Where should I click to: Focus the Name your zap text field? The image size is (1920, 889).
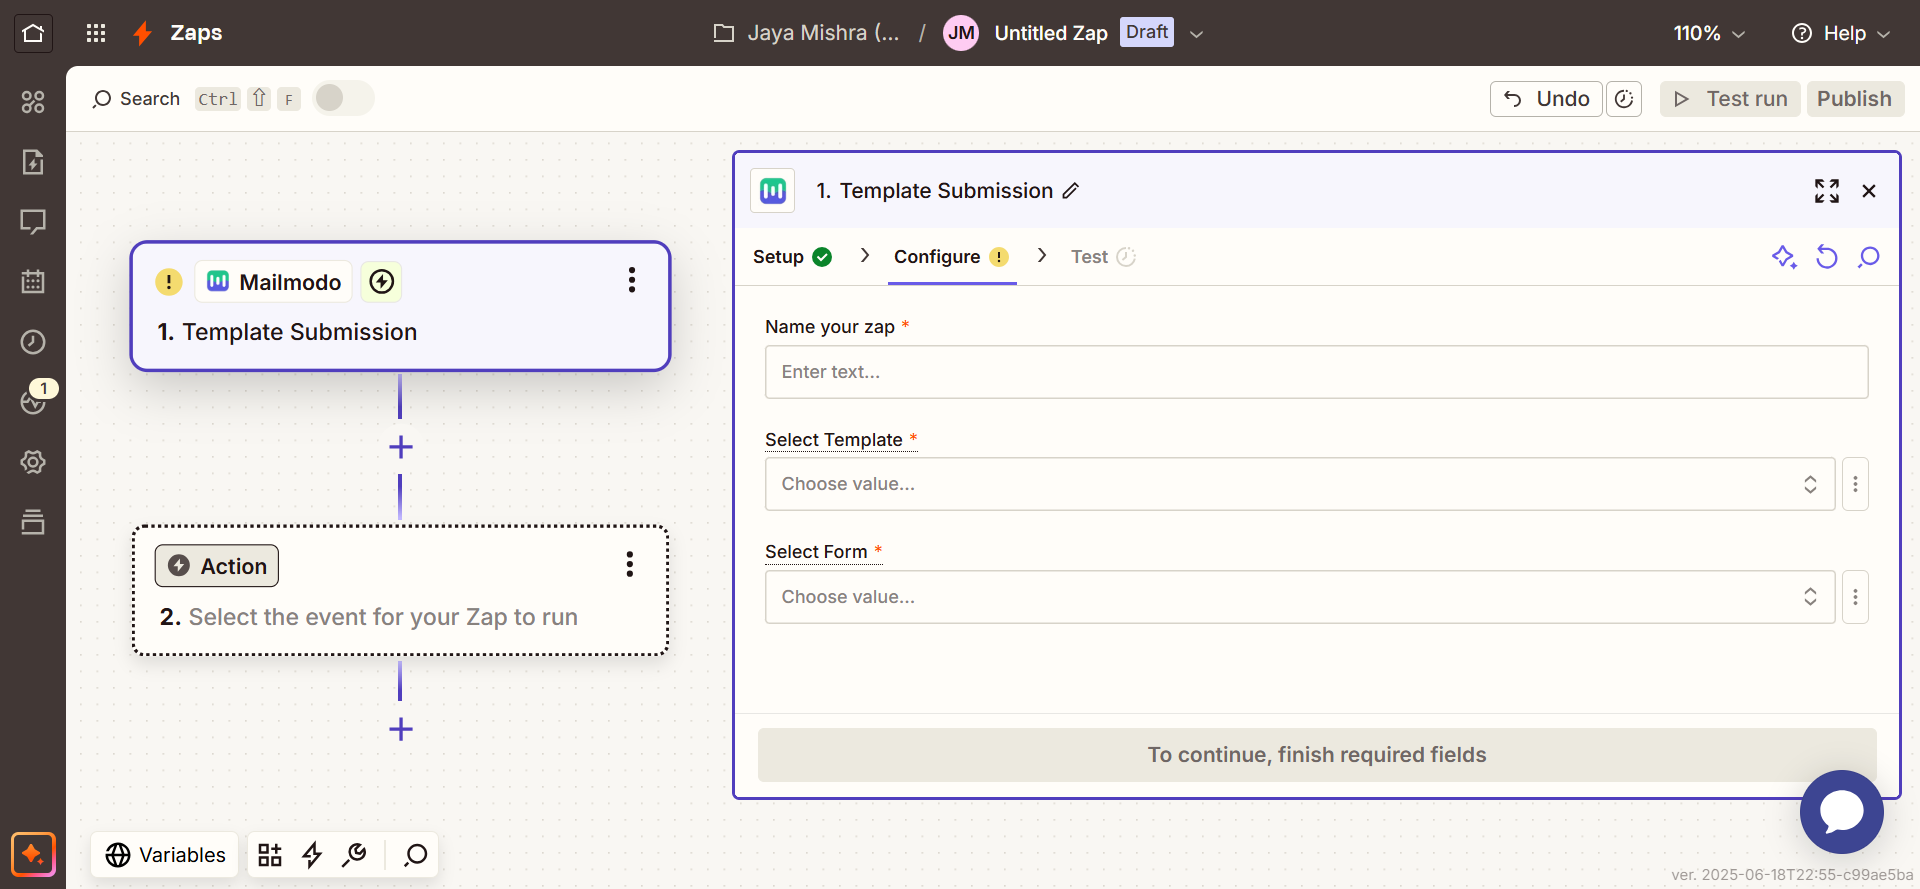click(1316, 372)
